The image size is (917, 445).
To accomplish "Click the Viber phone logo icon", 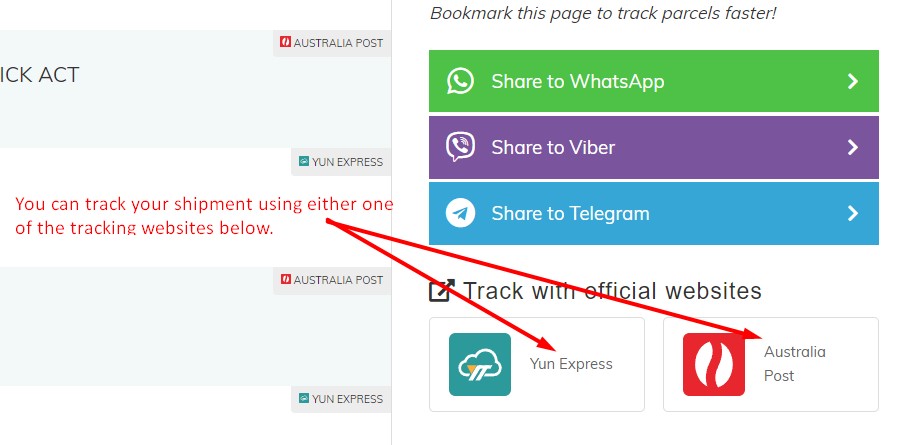I will point(460,147).
